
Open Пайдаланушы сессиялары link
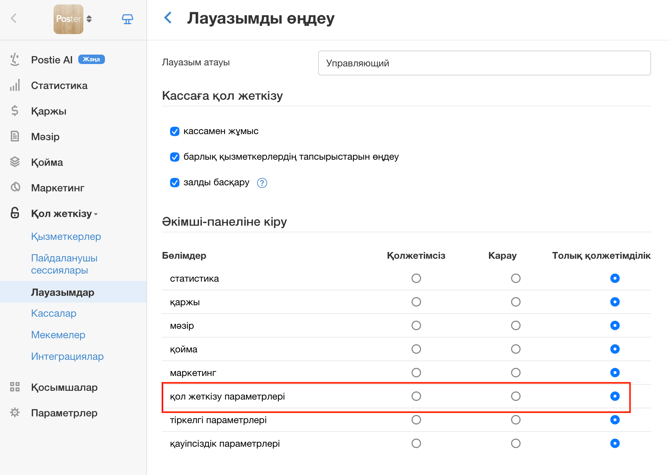point(64,264)
